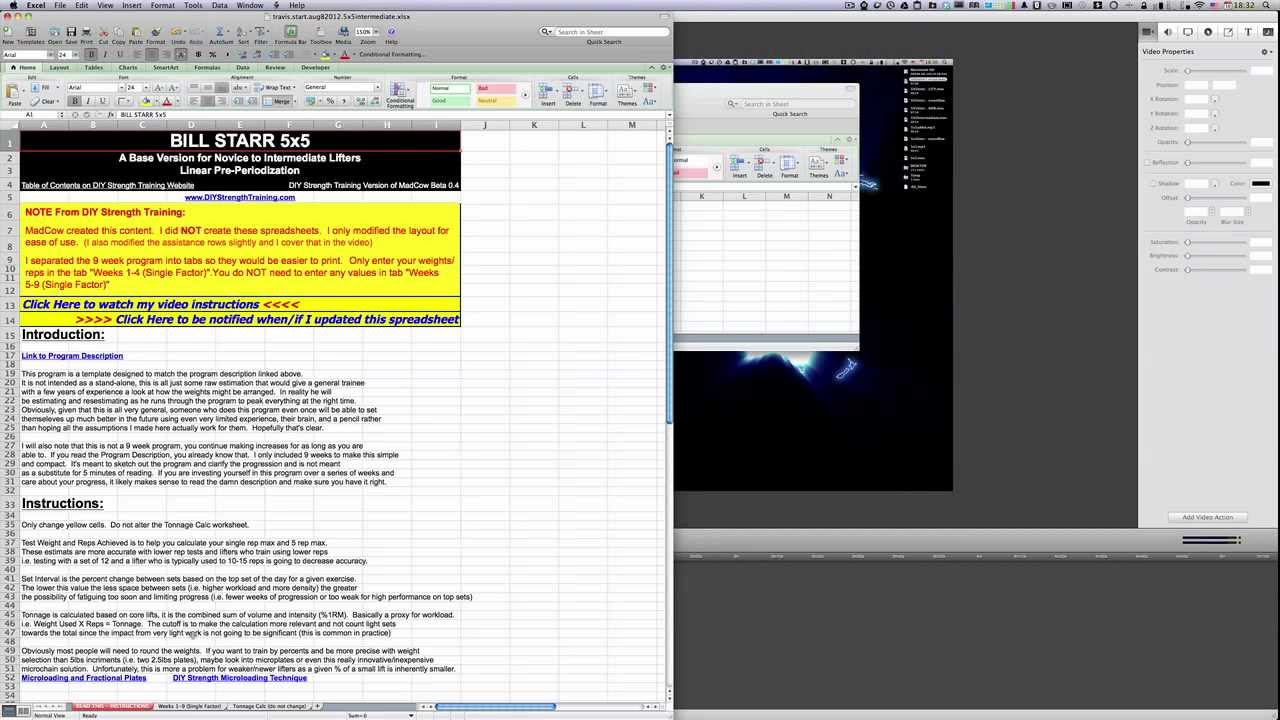Click the Cut scissors icon

(x=104, y=32)
